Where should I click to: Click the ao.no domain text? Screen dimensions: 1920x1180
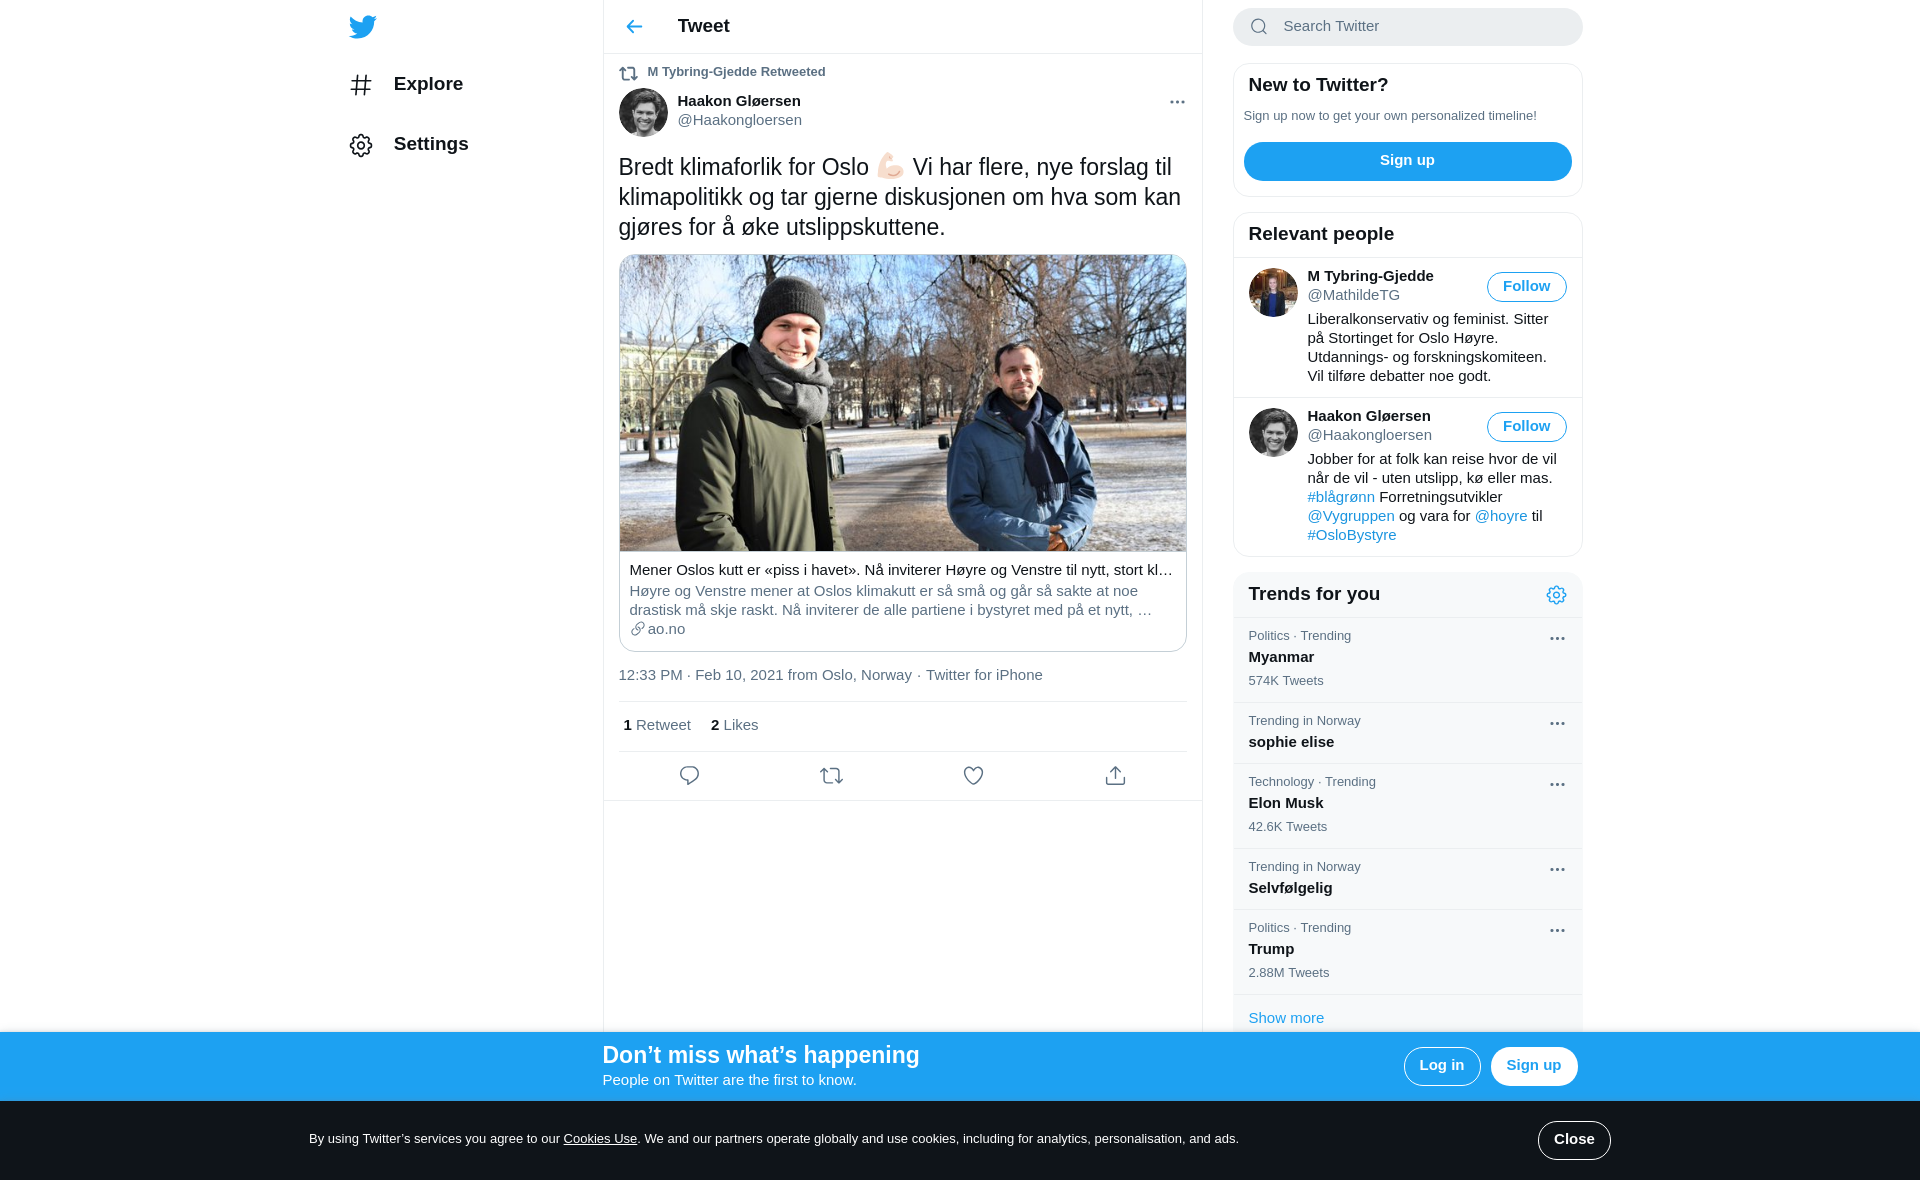coord(666,629)
